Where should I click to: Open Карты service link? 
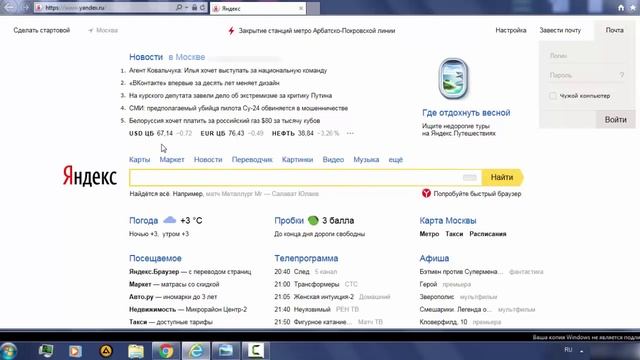pos(140,160)
